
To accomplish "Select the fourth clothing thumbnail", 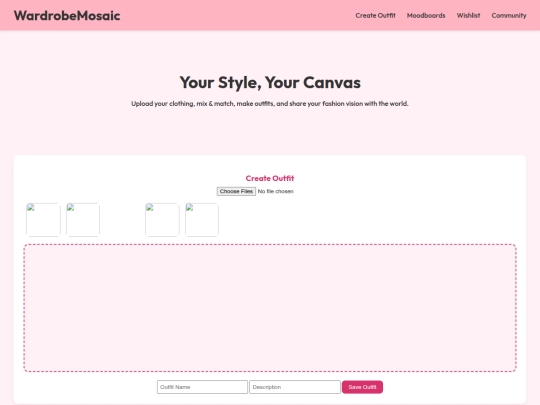I will point(202,220).
